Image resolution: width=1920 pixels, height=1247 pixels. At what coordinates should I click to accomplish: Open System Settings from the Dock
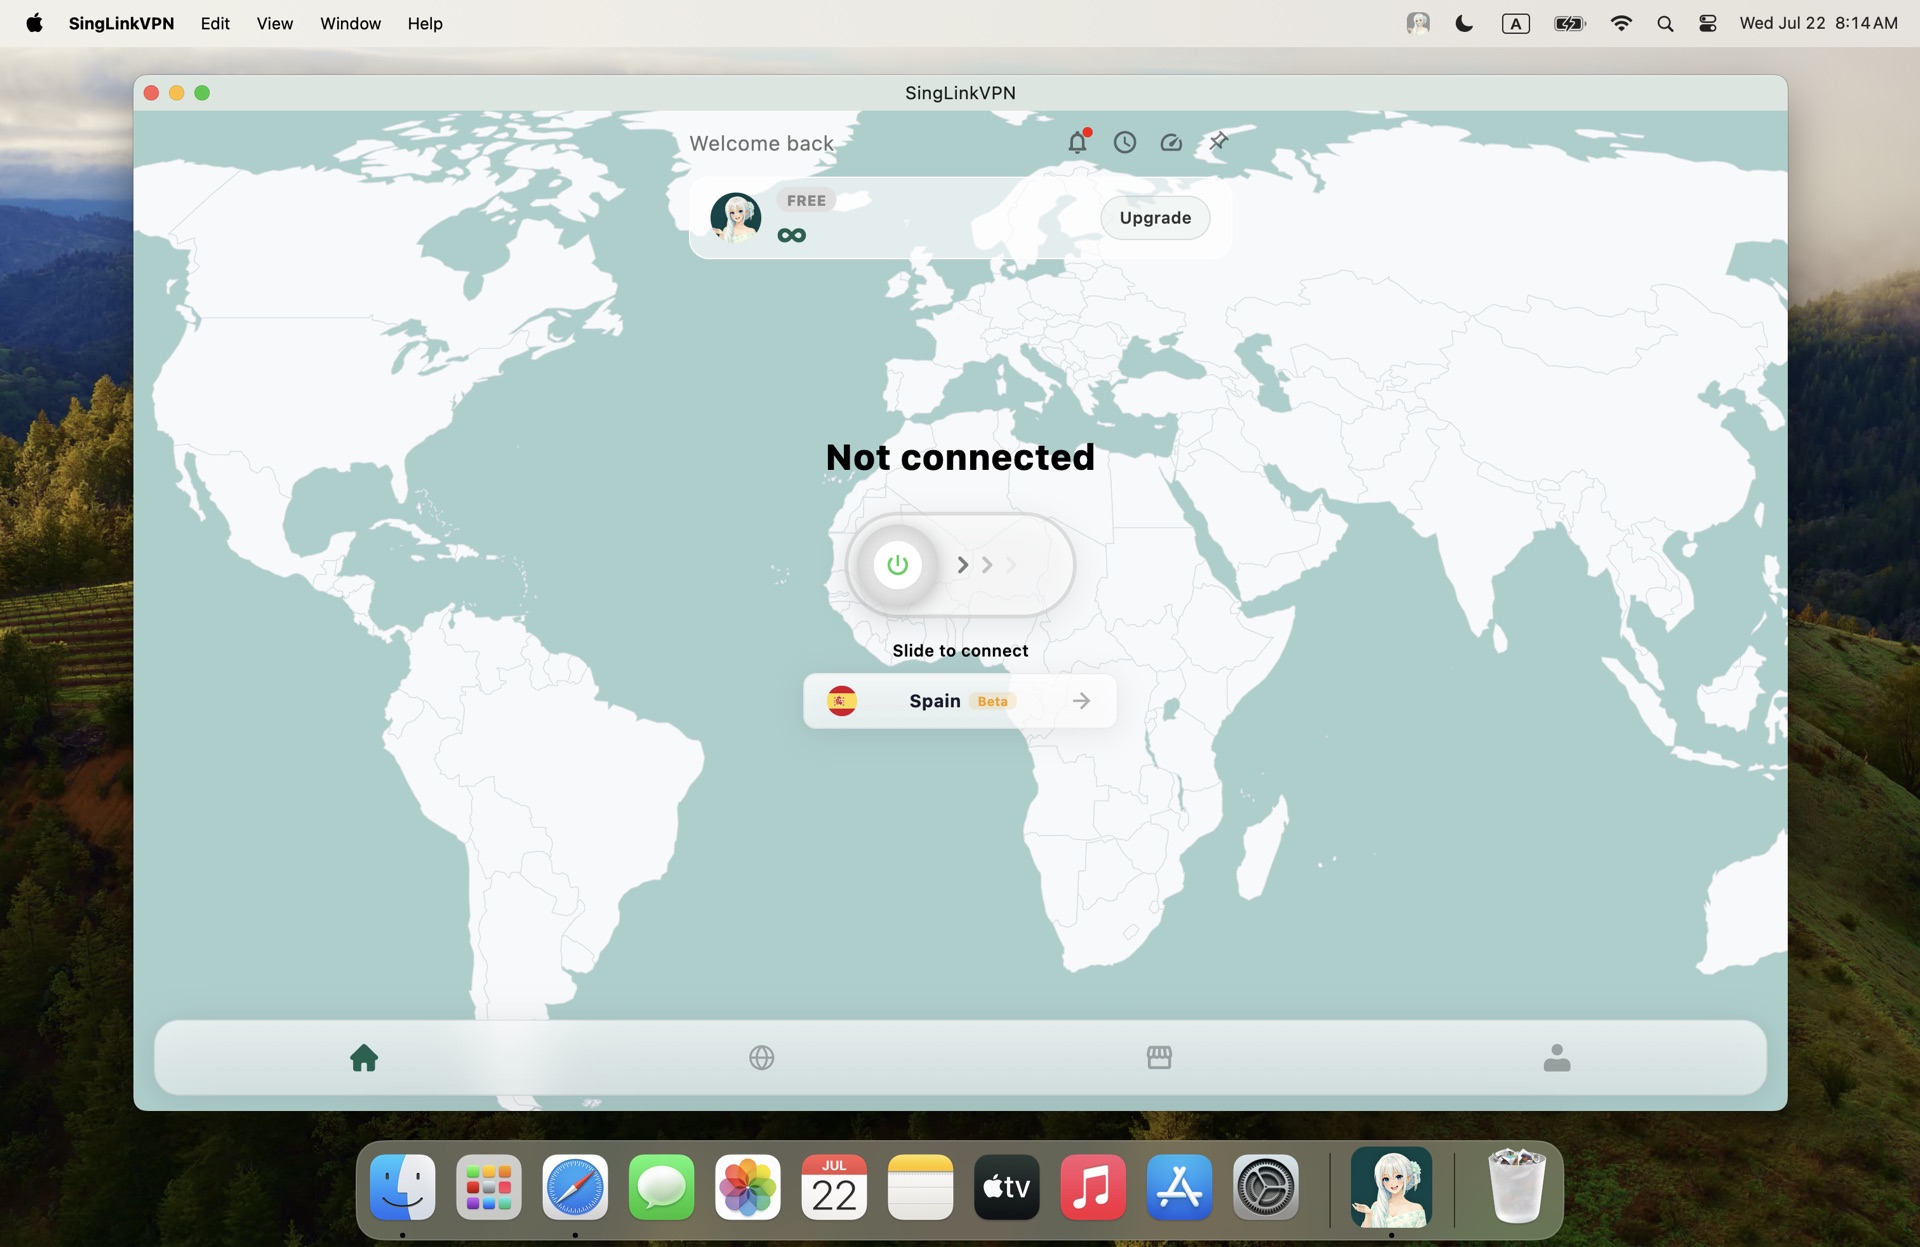pyautogui.click(x=1266, y=1187)
